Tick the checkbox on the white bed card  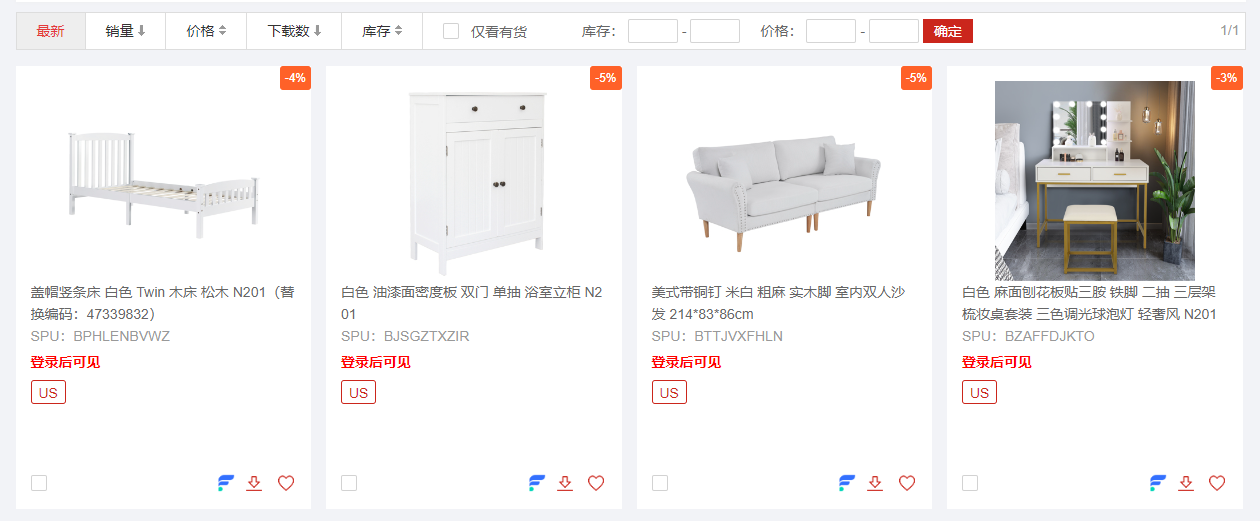pyautogui.click(x=39, y=483)
